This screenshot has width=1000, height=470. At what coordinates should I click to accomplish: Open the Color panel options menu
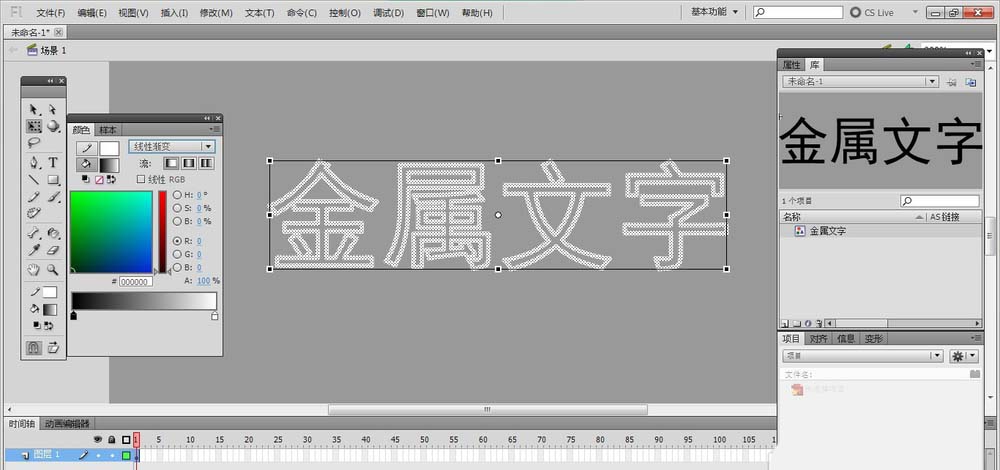pos(216,129)
